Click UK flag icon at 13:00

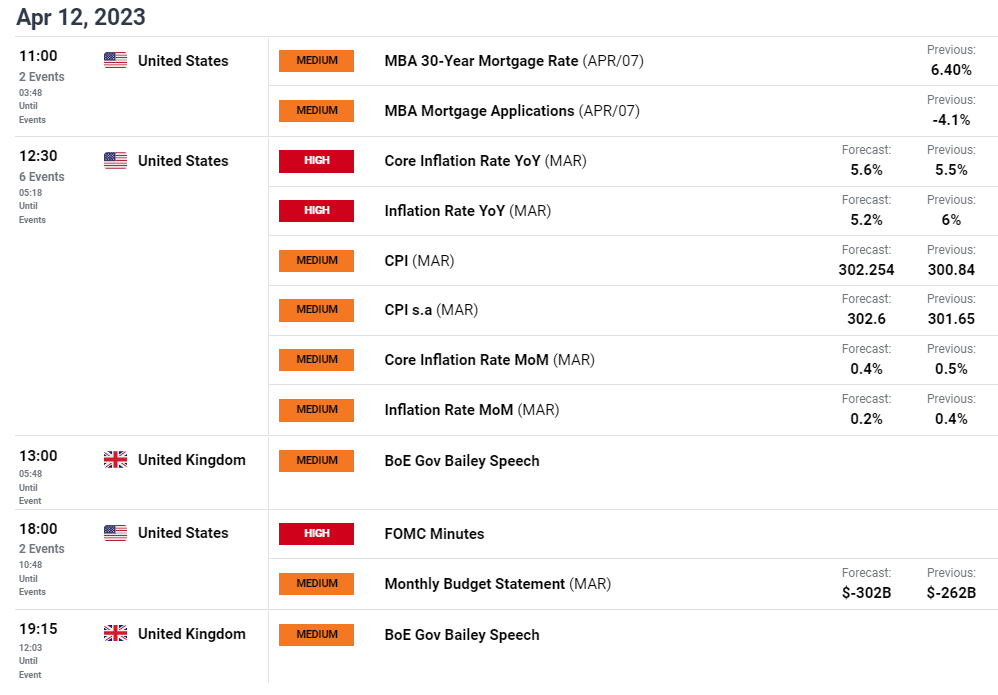pyautogui.click(x=115, y=460)
